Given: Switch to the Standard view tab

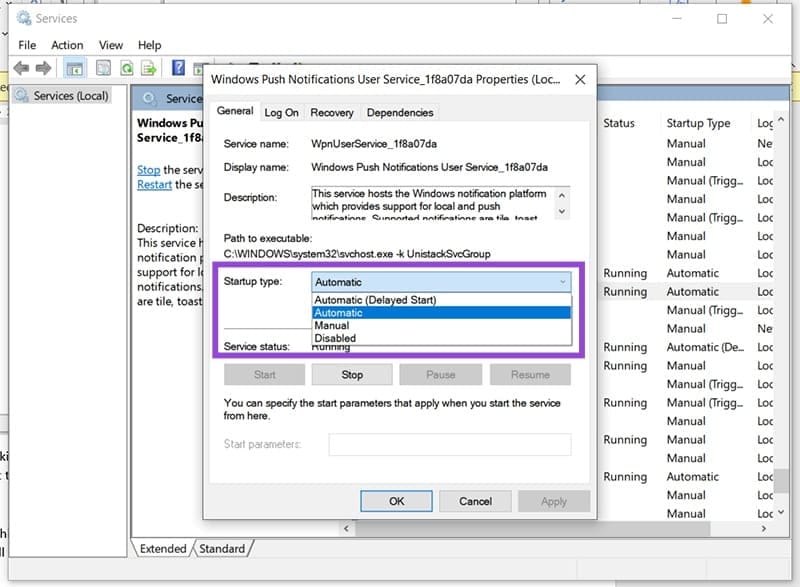Looking at the screenshot, I should [222, 549].
